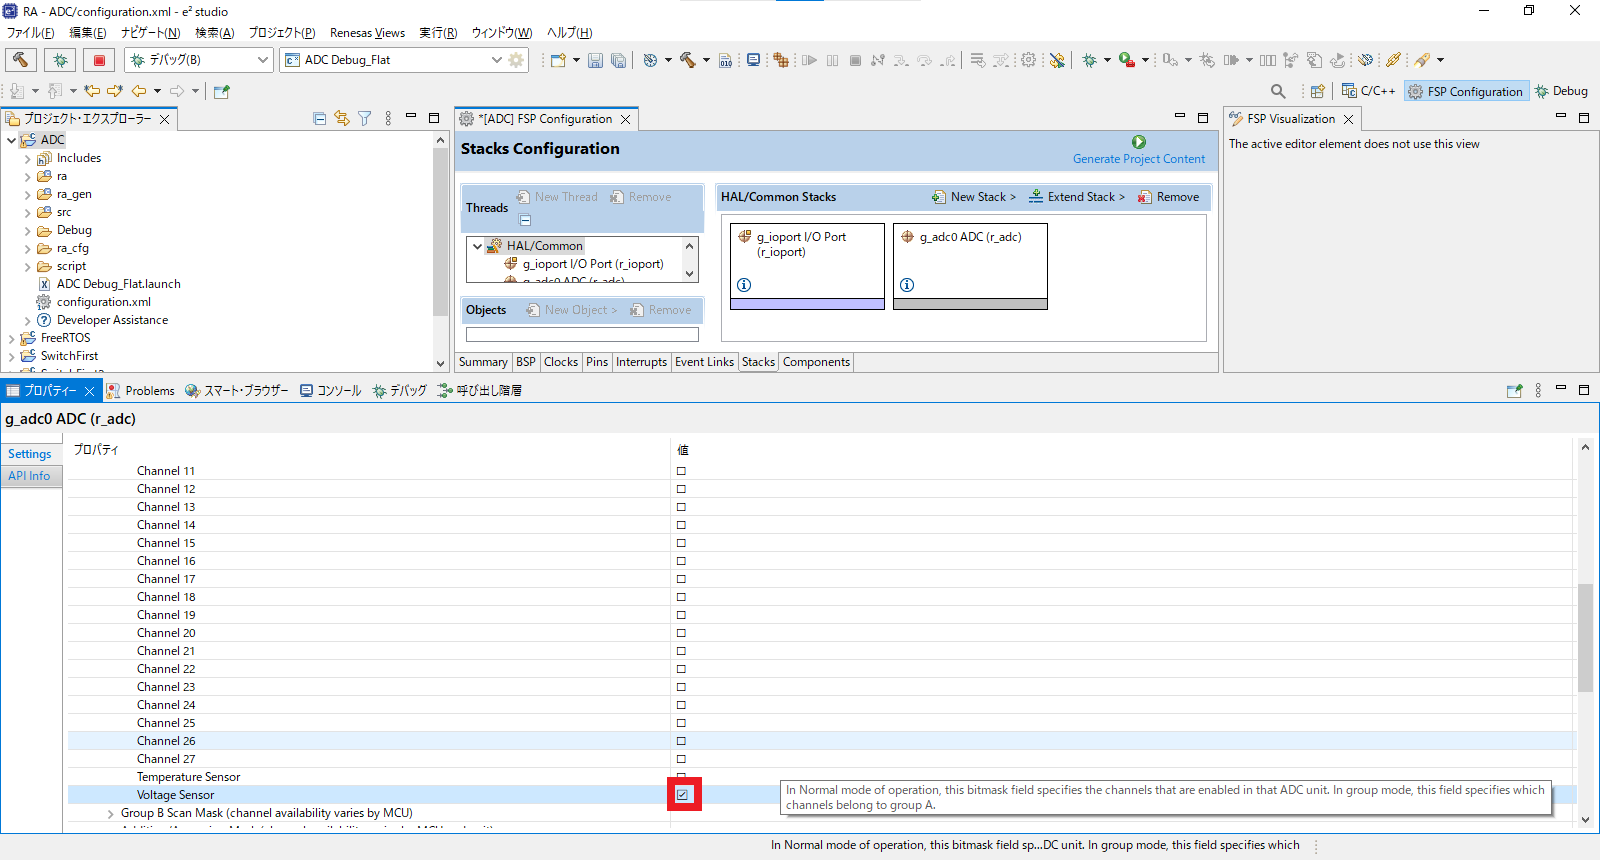Enable the Channel 23 checkbox
Viewport: 1600px width, 860px height.
(681, 687)
